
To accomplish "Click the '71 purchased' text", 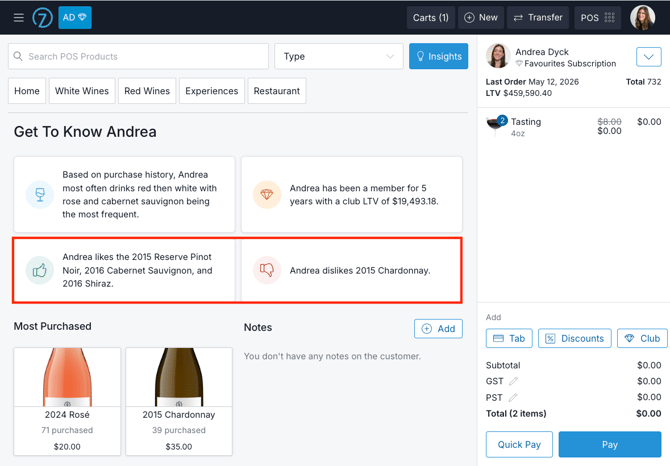I will (x=67, y=430).
